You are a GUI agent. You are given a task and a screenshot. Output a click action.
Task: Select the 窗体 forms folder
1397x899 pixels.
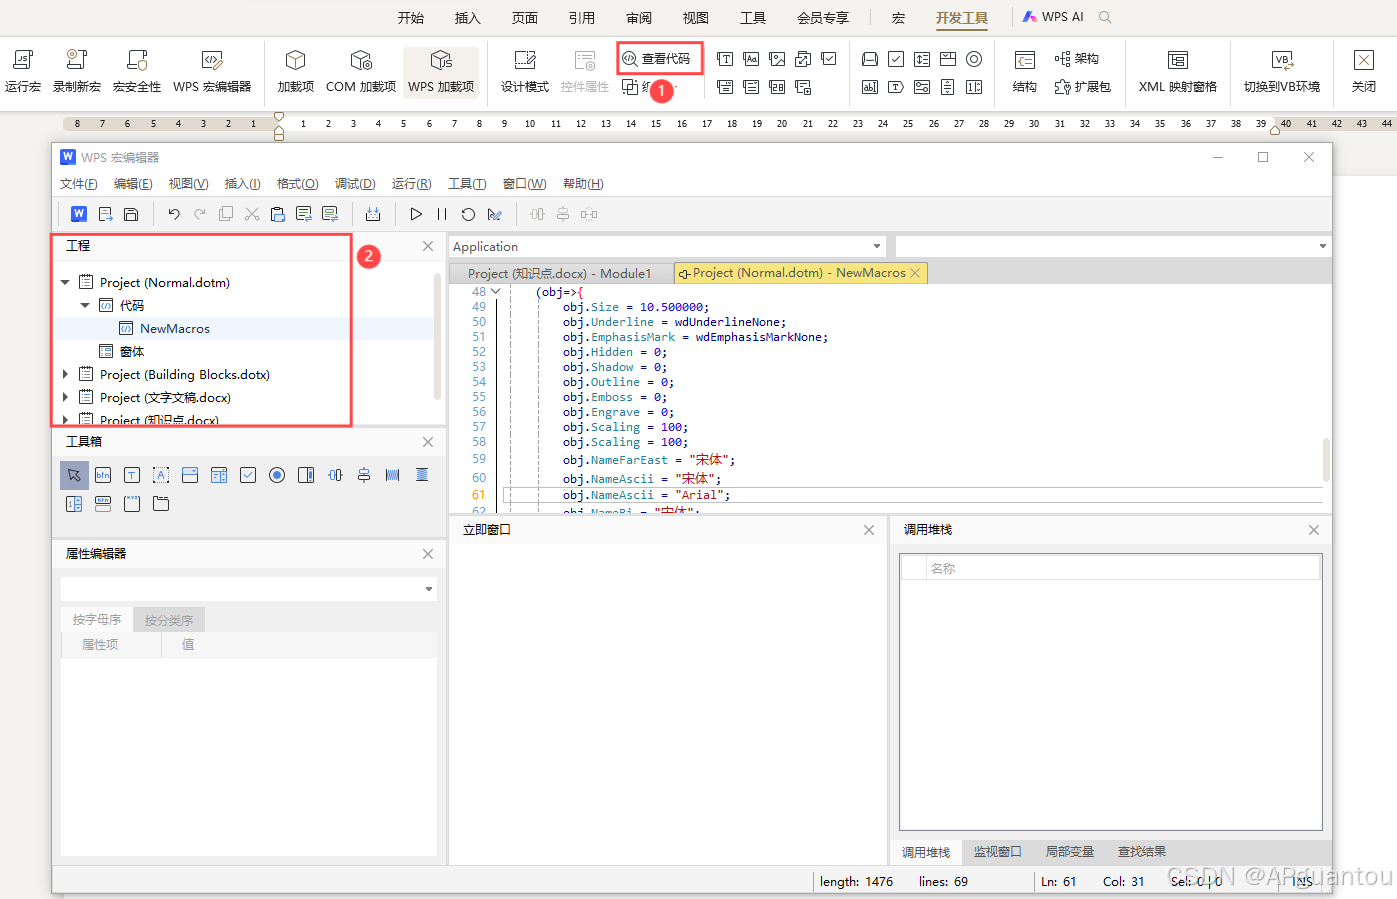(132, 352)
